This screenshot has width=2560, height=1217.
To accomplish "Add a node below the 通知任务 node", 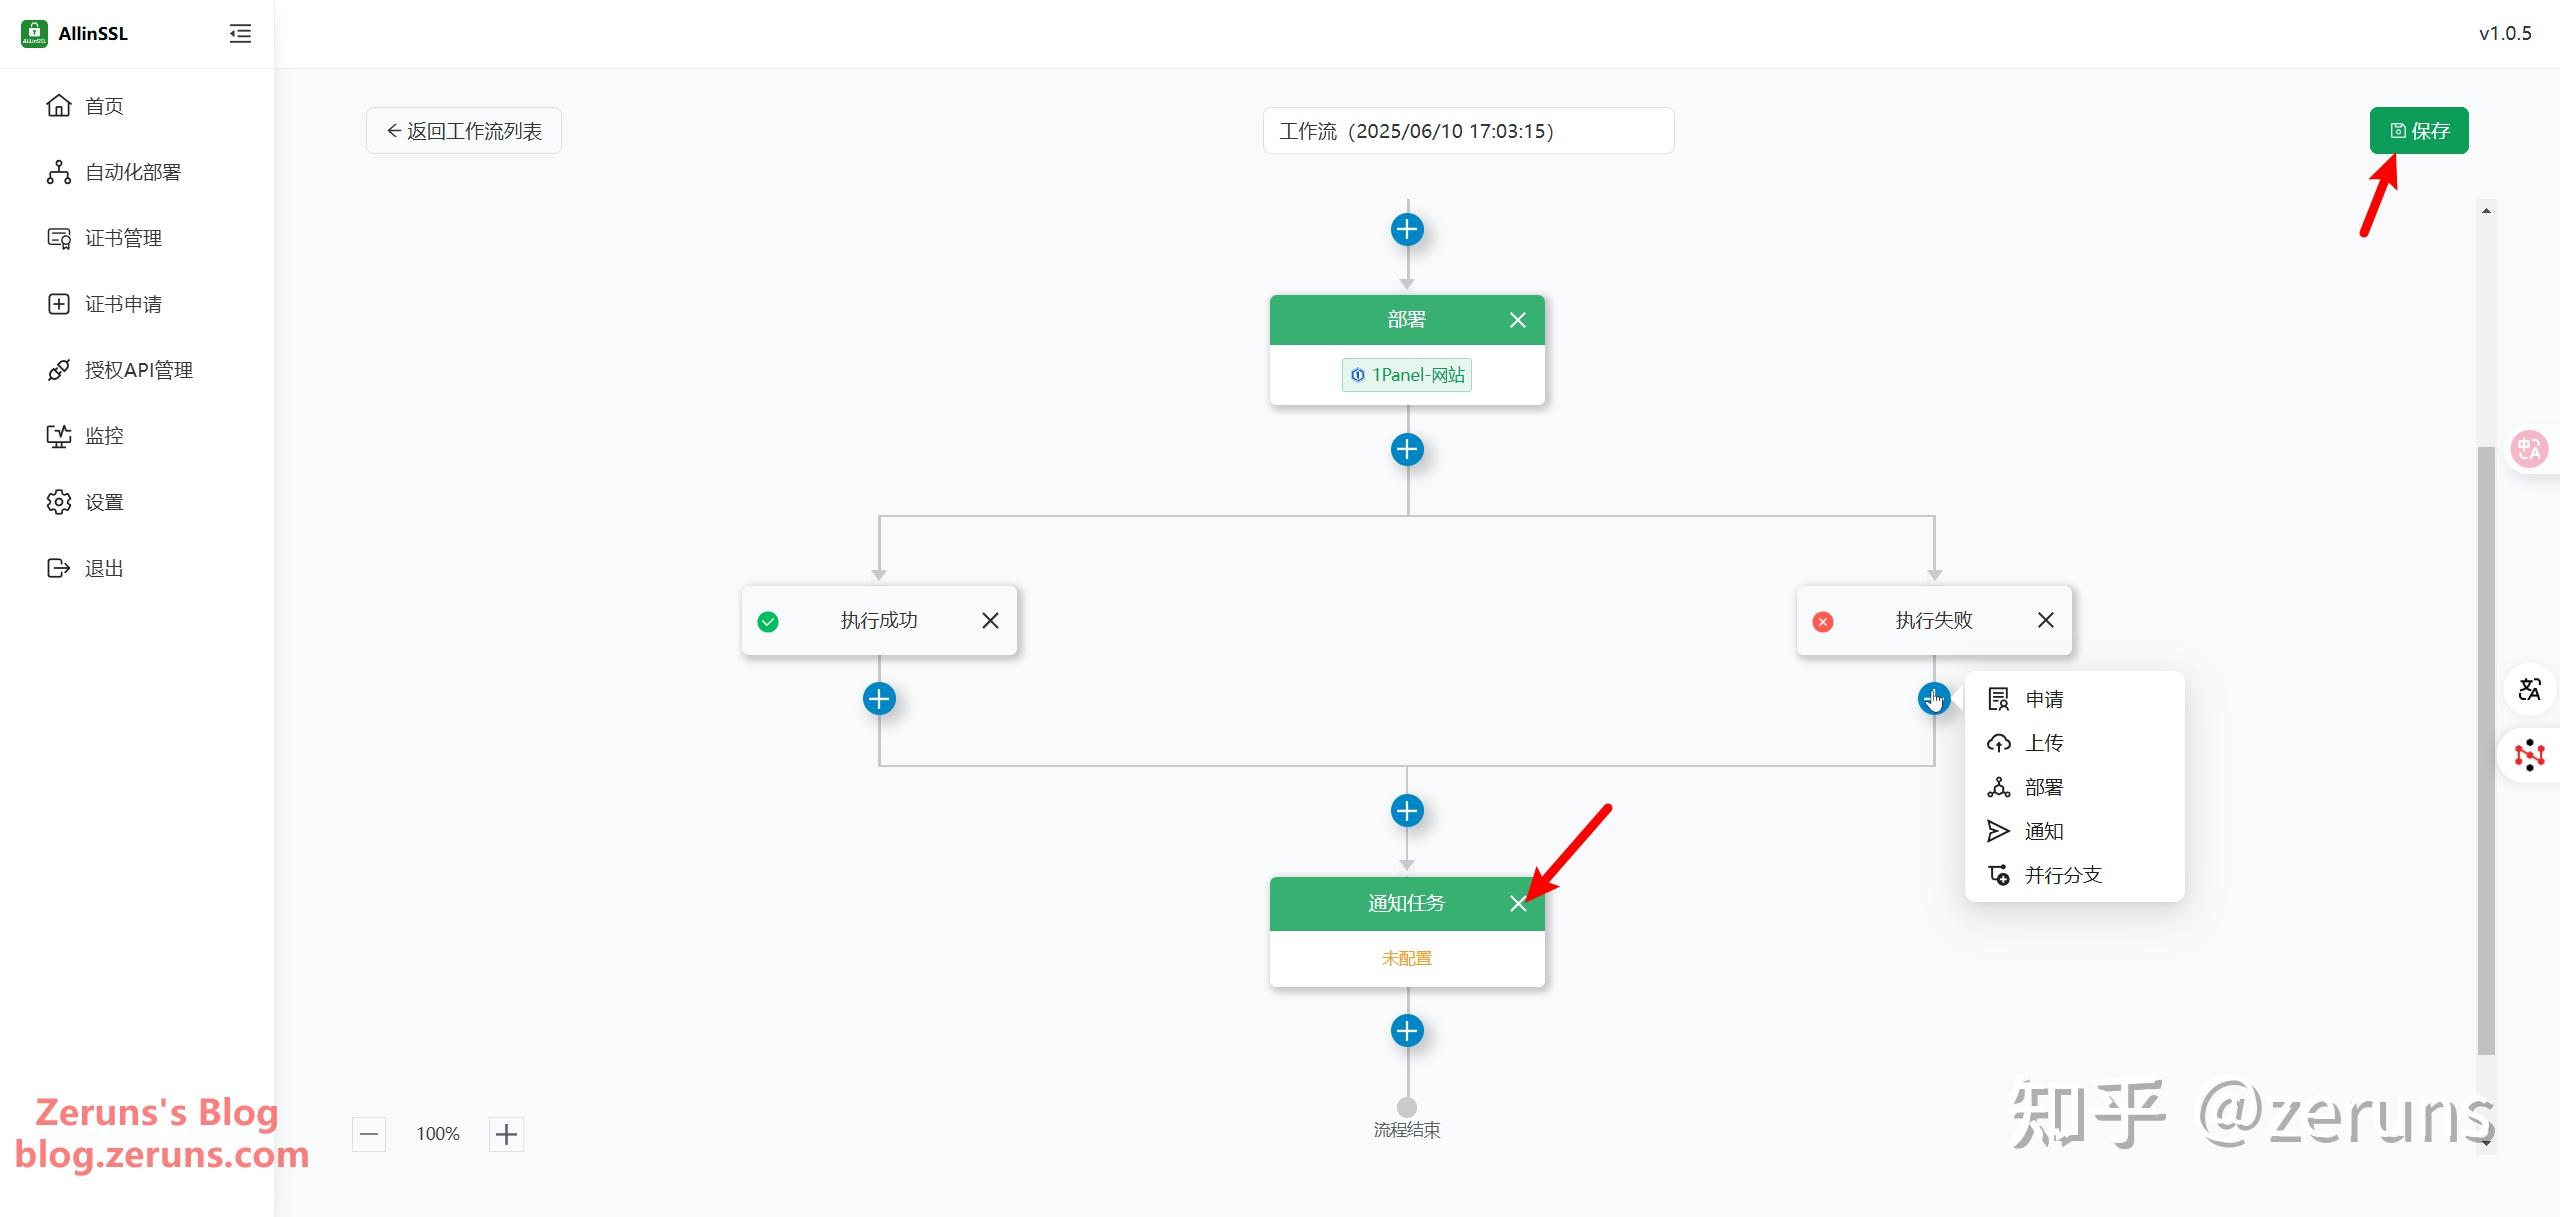I will pyautogui.click(x=1407, y=1031).
